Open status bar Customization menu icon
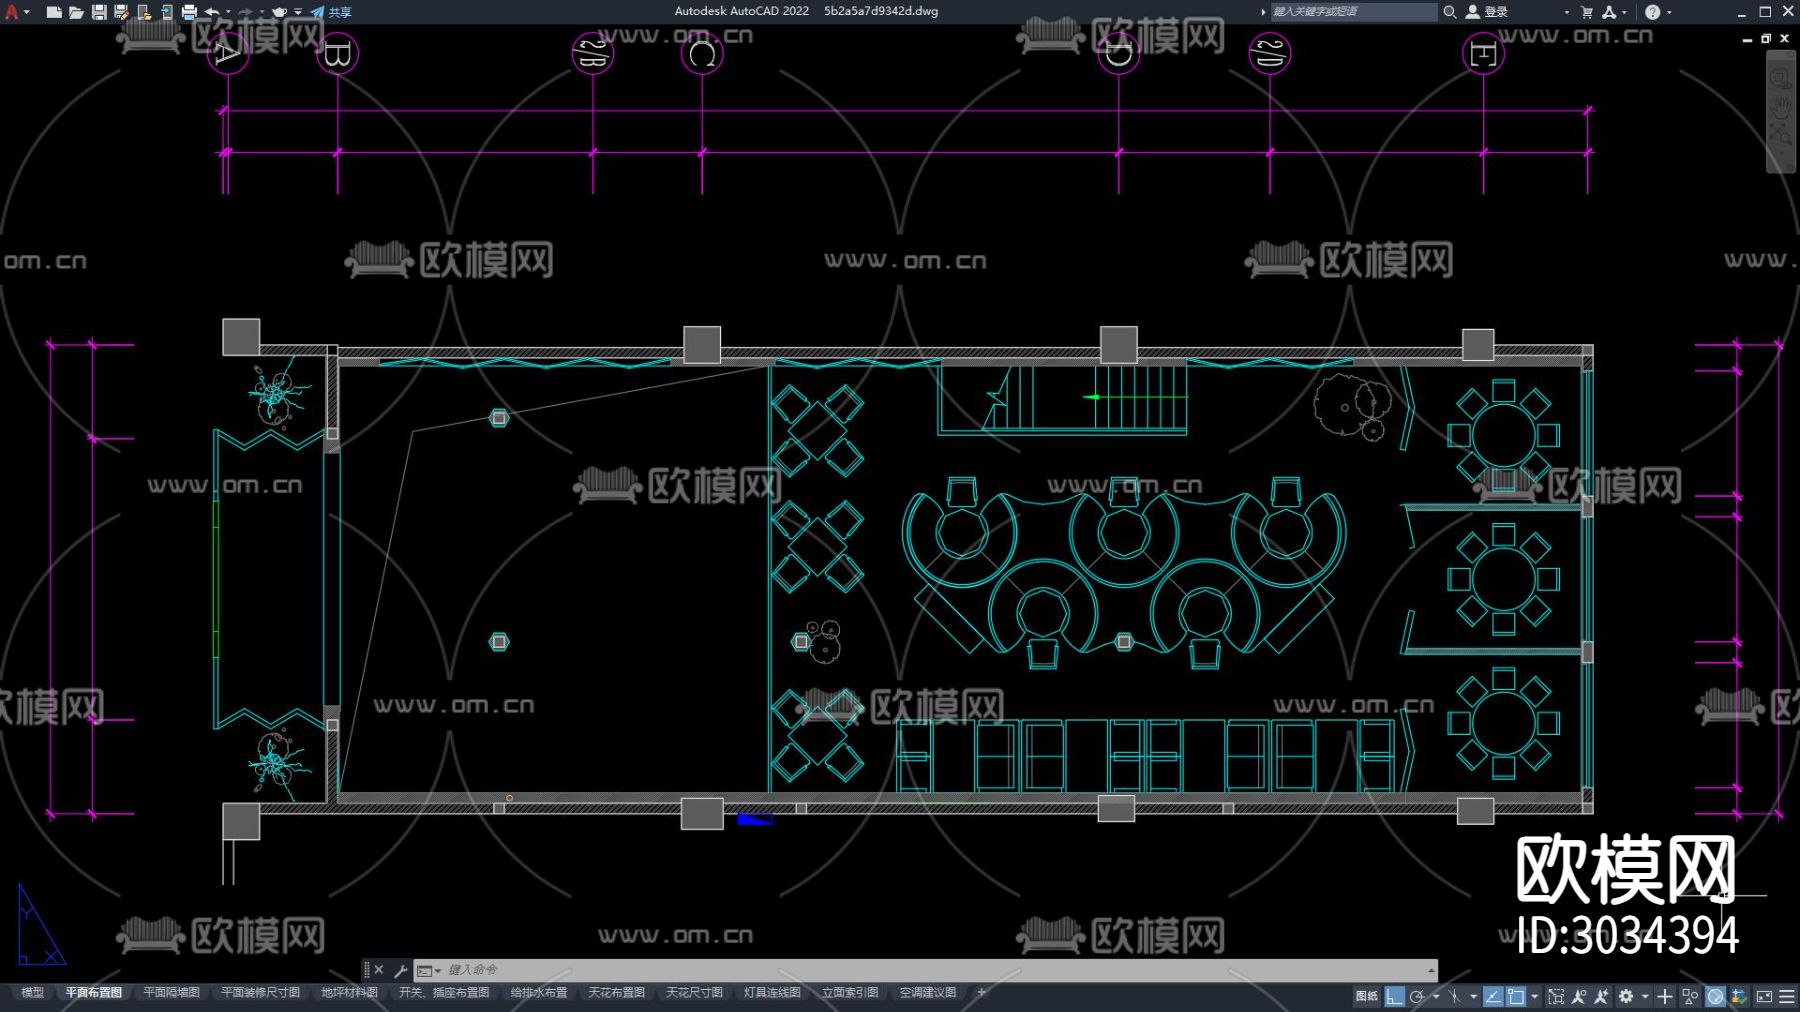Viewport: 1800px width, 1012px height. (1787, 996)
